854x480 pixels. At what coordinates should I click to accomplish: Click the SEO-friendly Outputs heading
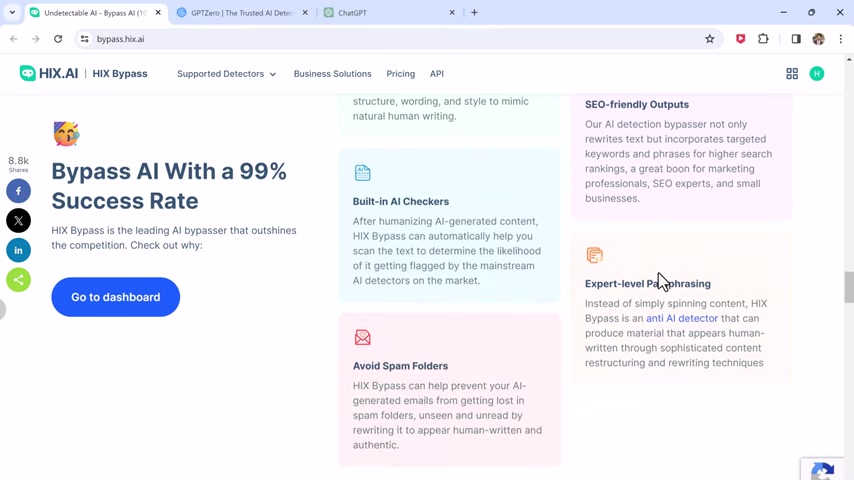point(637,105)
